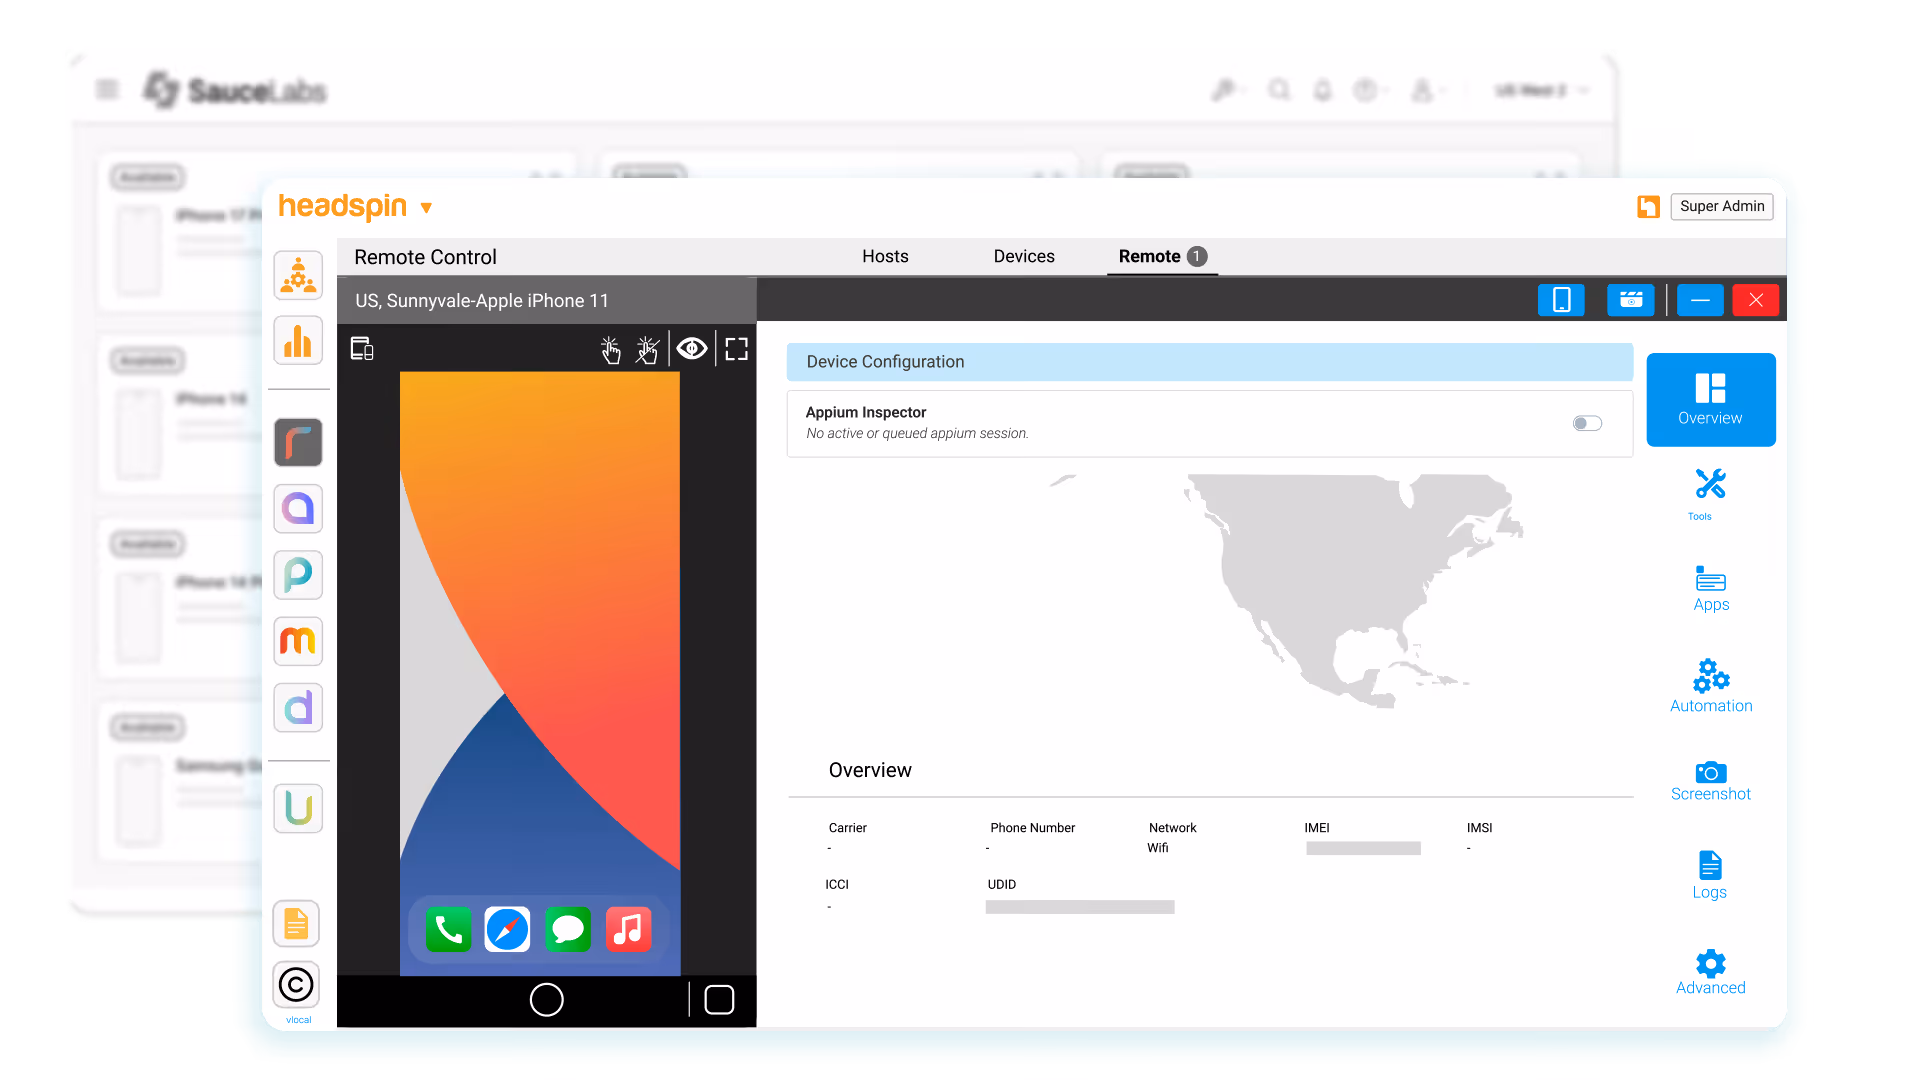The image size is (1920, 1080).
Task: Click the blue phone device button
Action: click(1561, 300)
